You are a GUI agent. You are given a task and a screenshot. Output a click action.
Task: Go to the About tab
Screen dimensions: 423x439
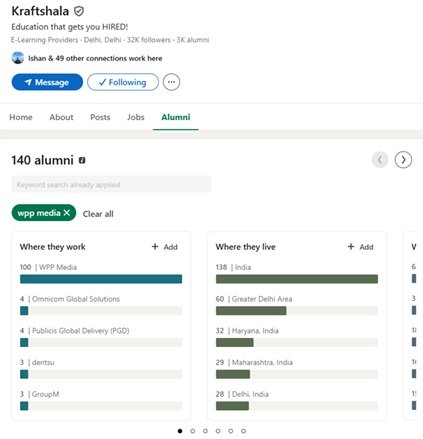tap(61, 117)
